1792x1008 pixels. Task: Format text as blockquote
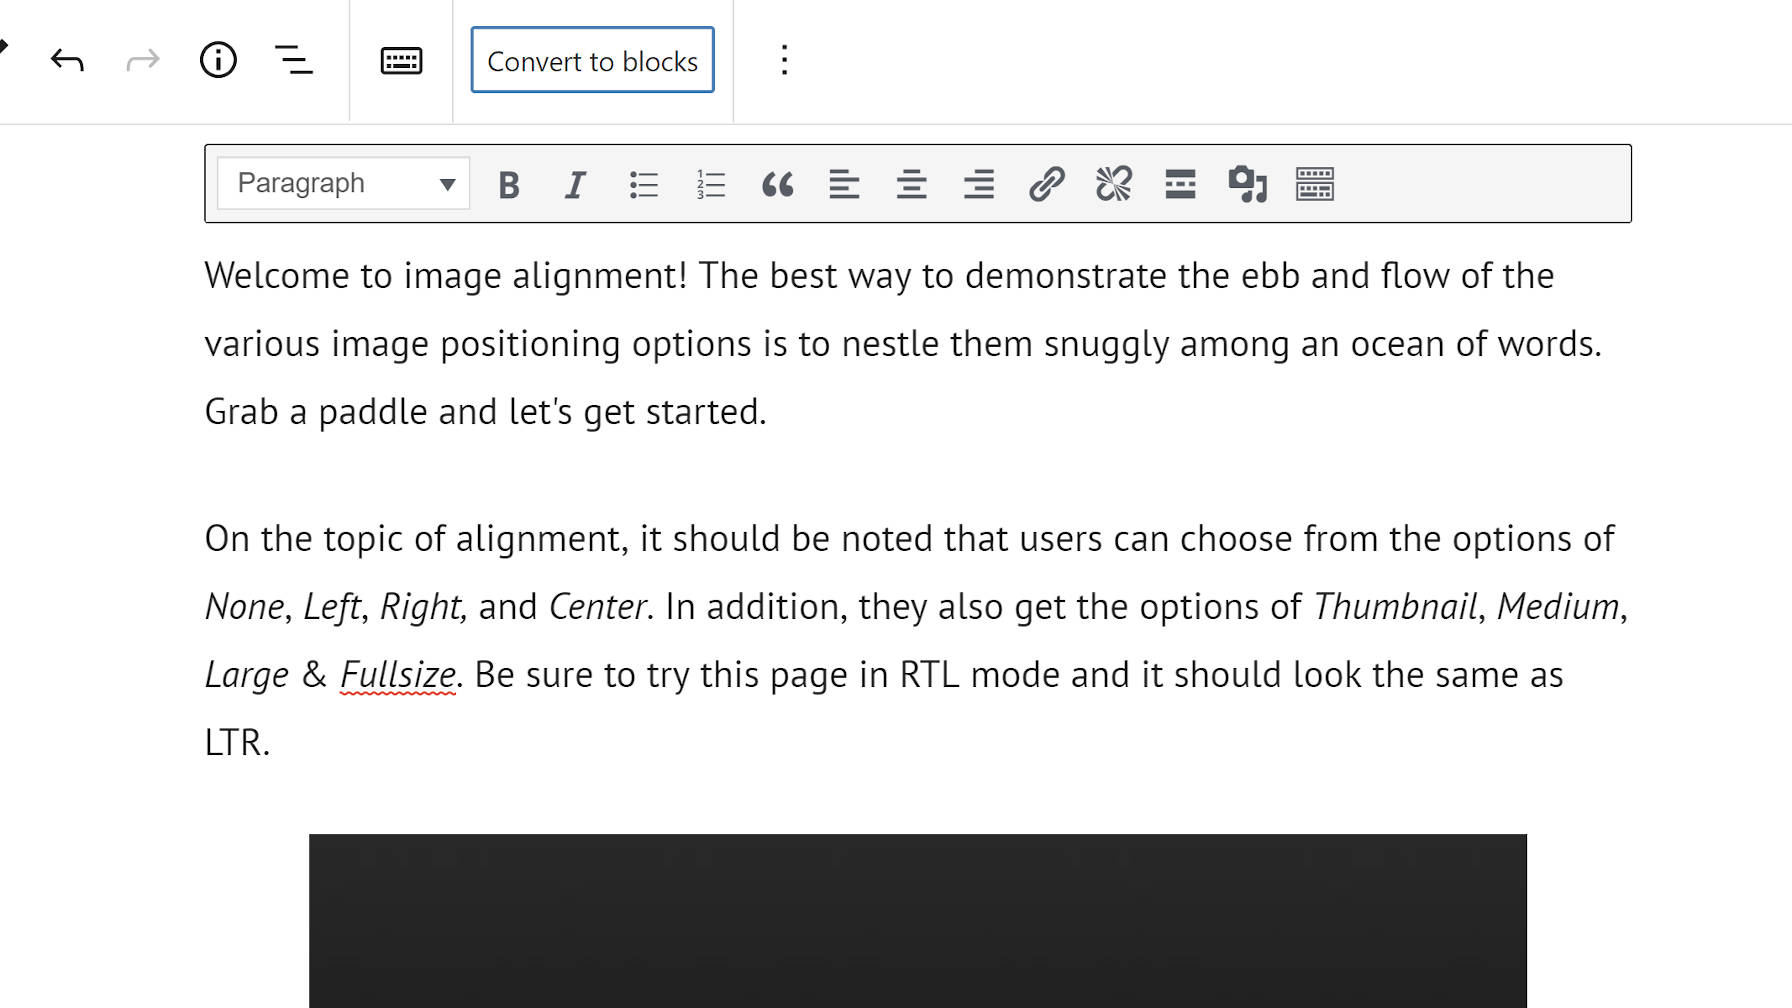[778, 184]
